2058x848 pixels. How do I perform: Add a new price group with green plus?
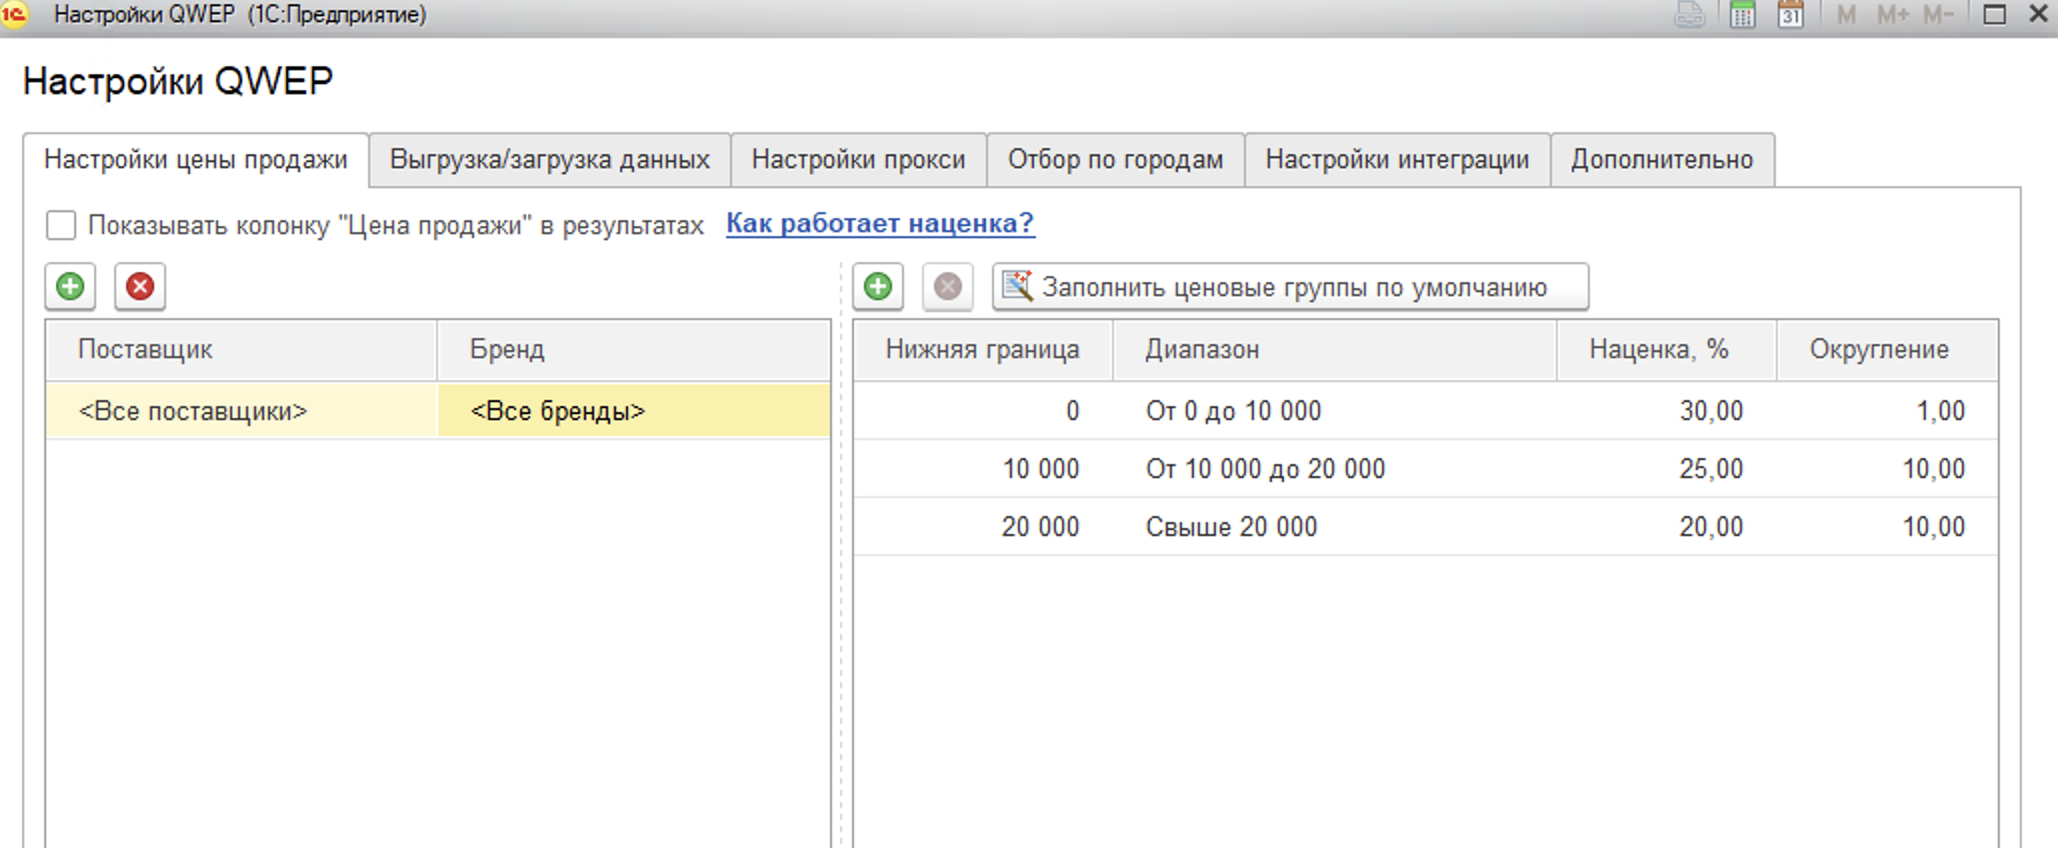coord(878,287)
